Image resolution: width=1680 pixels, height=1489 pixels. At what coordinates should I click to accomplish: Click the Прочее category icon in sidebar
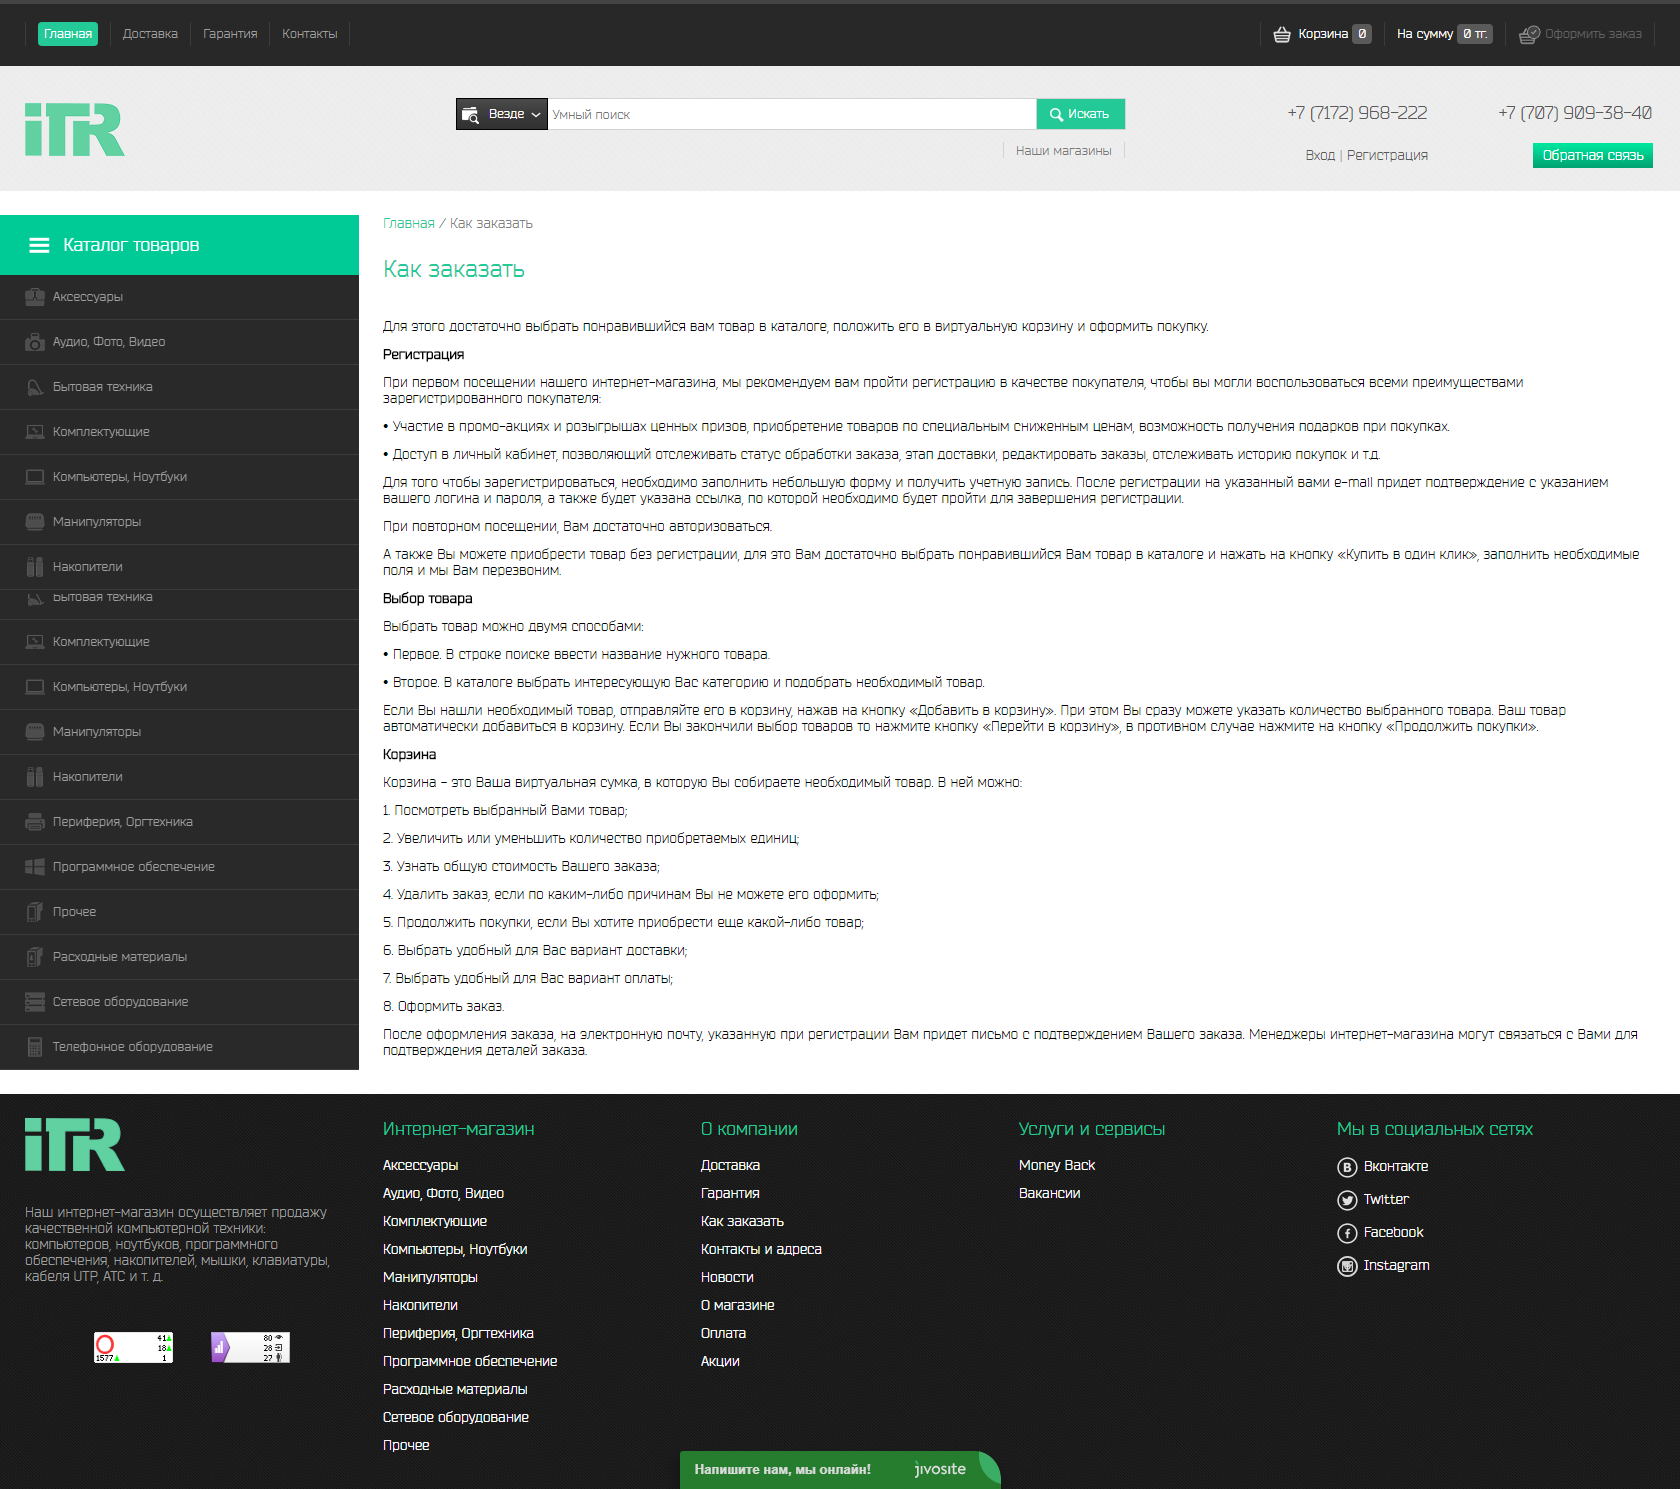(35, 912)
